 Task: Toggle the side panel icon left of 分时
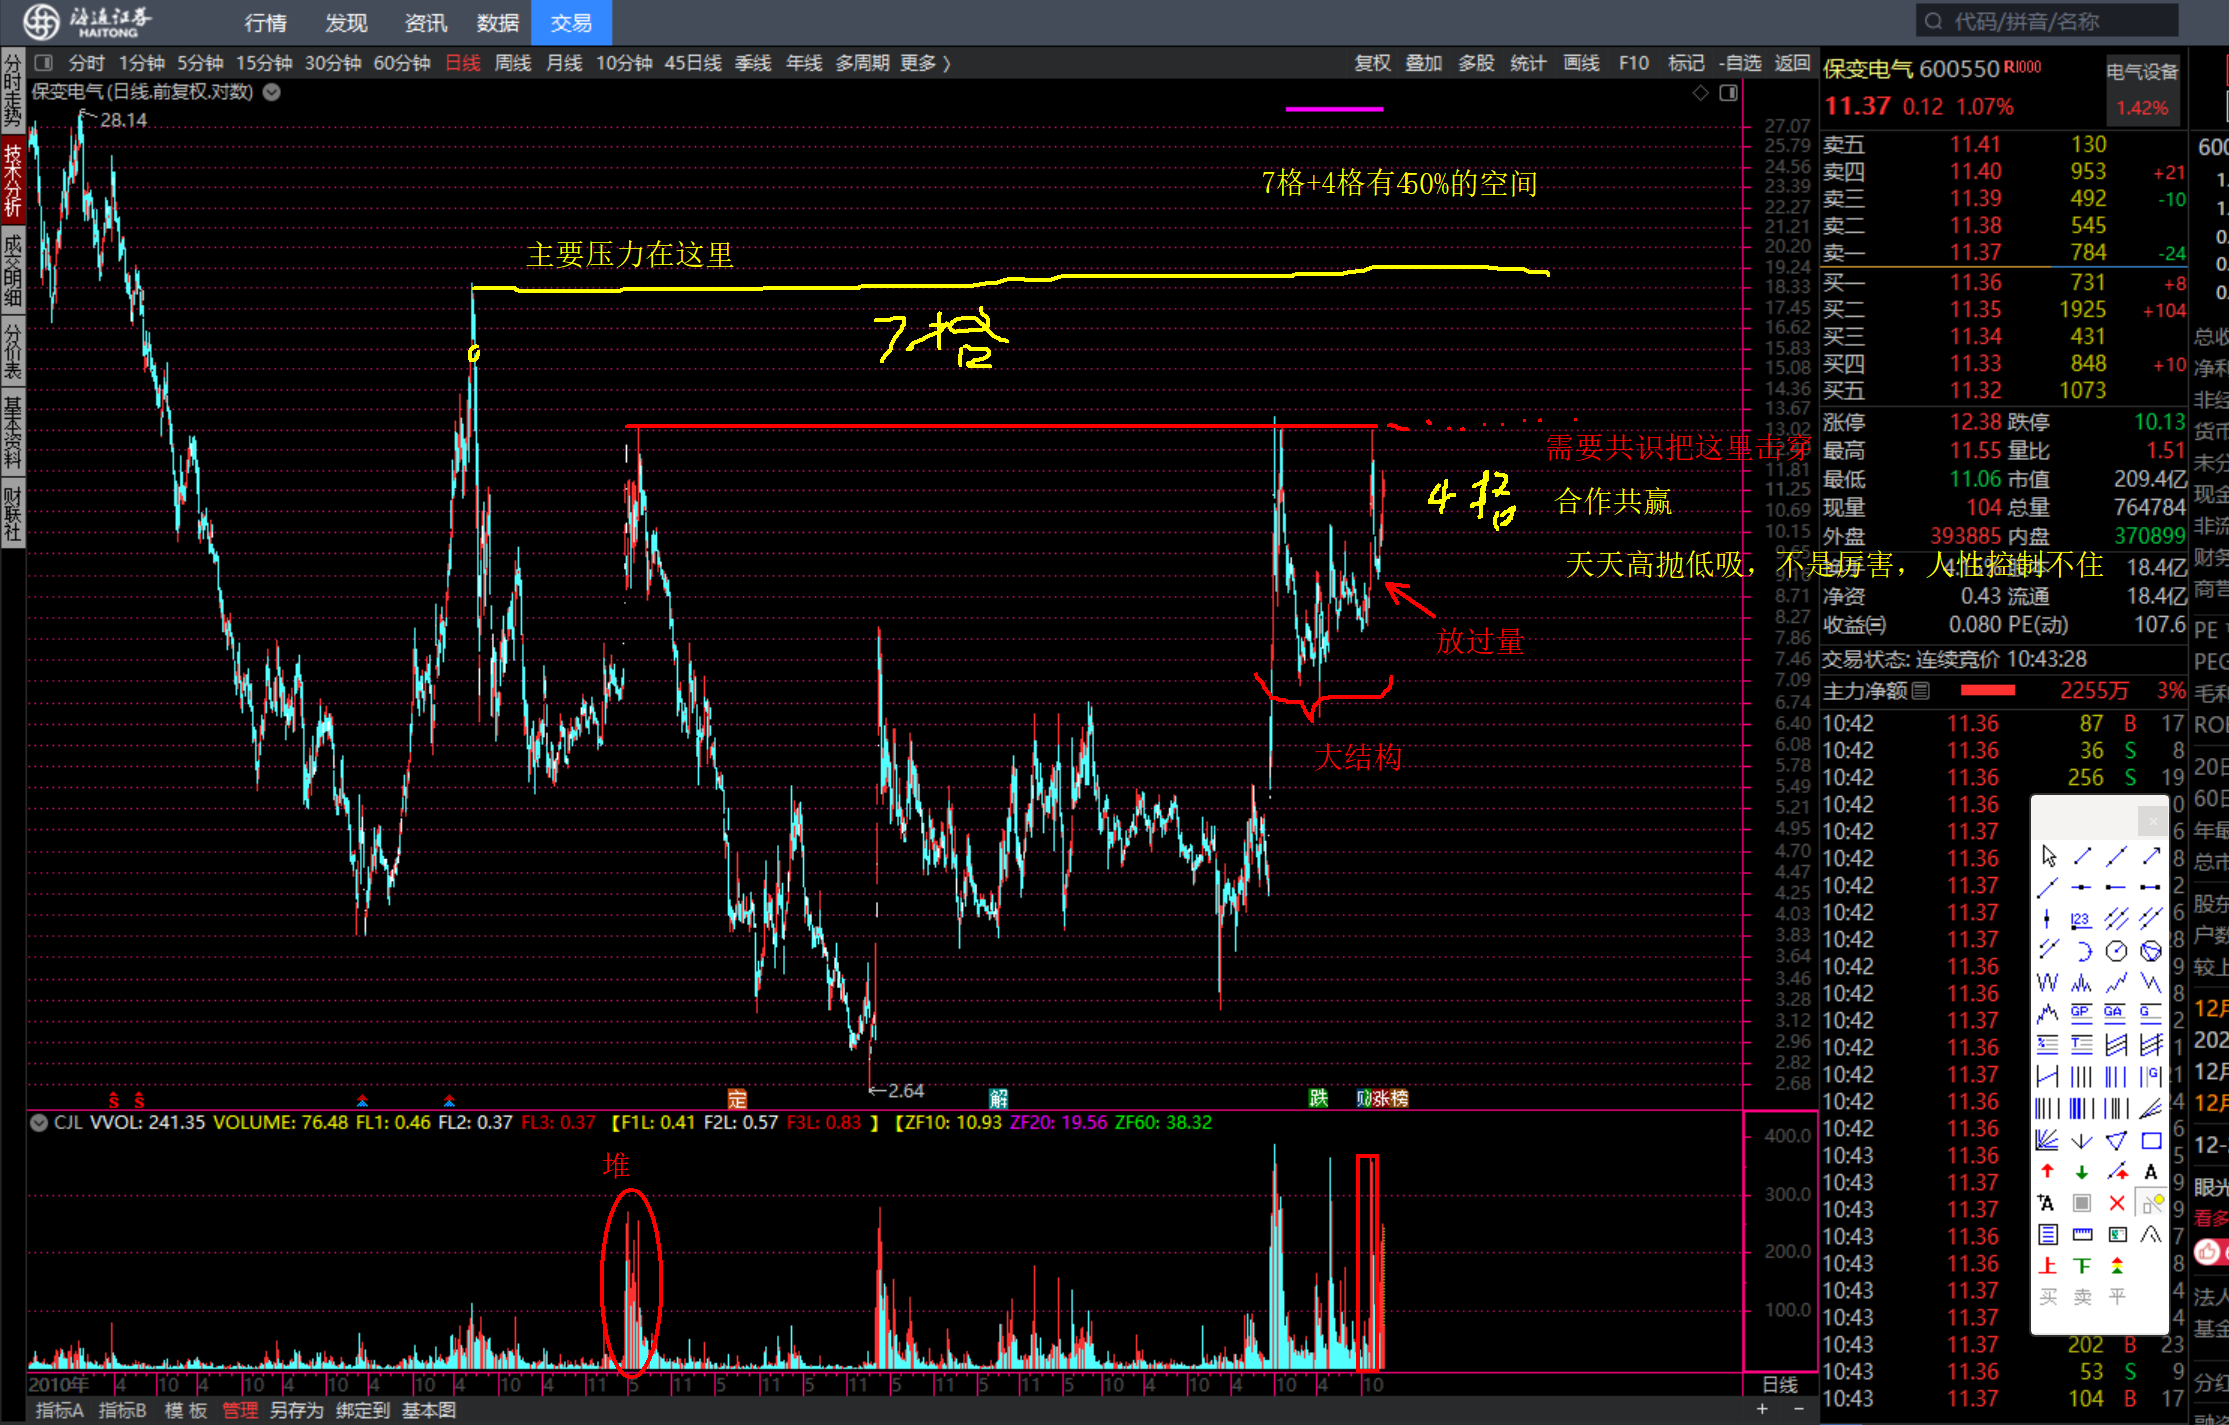tap(43, 63)
